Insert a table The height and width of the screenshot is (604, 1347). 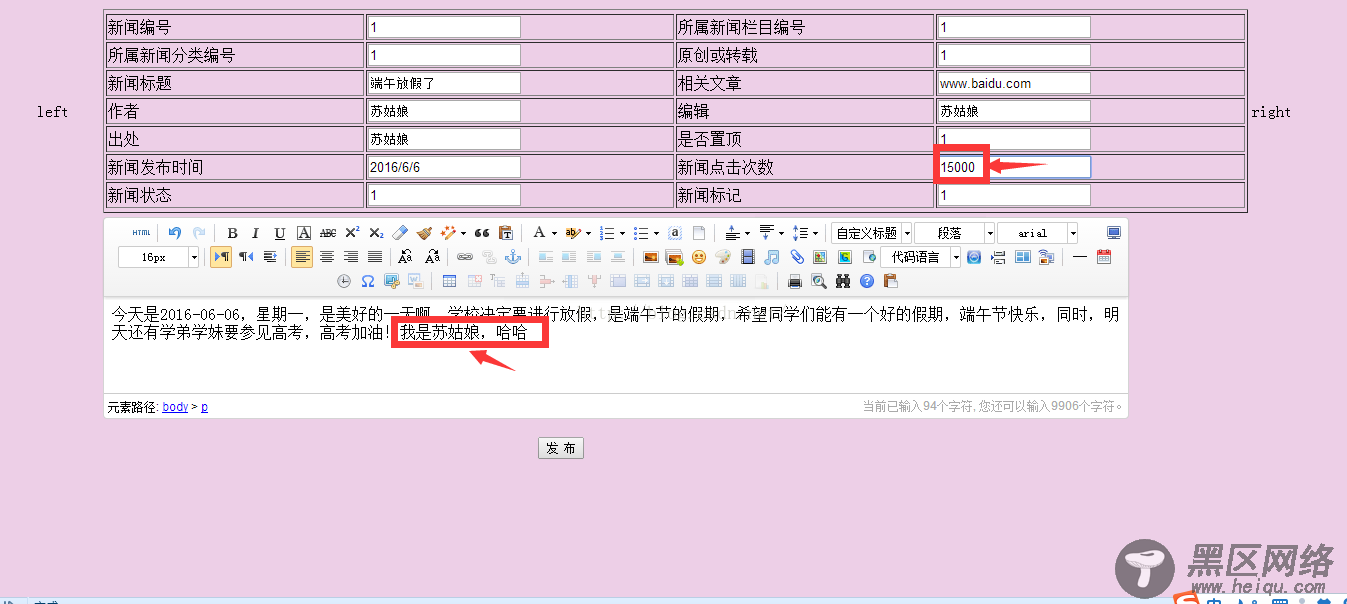(x=449, y=281)
